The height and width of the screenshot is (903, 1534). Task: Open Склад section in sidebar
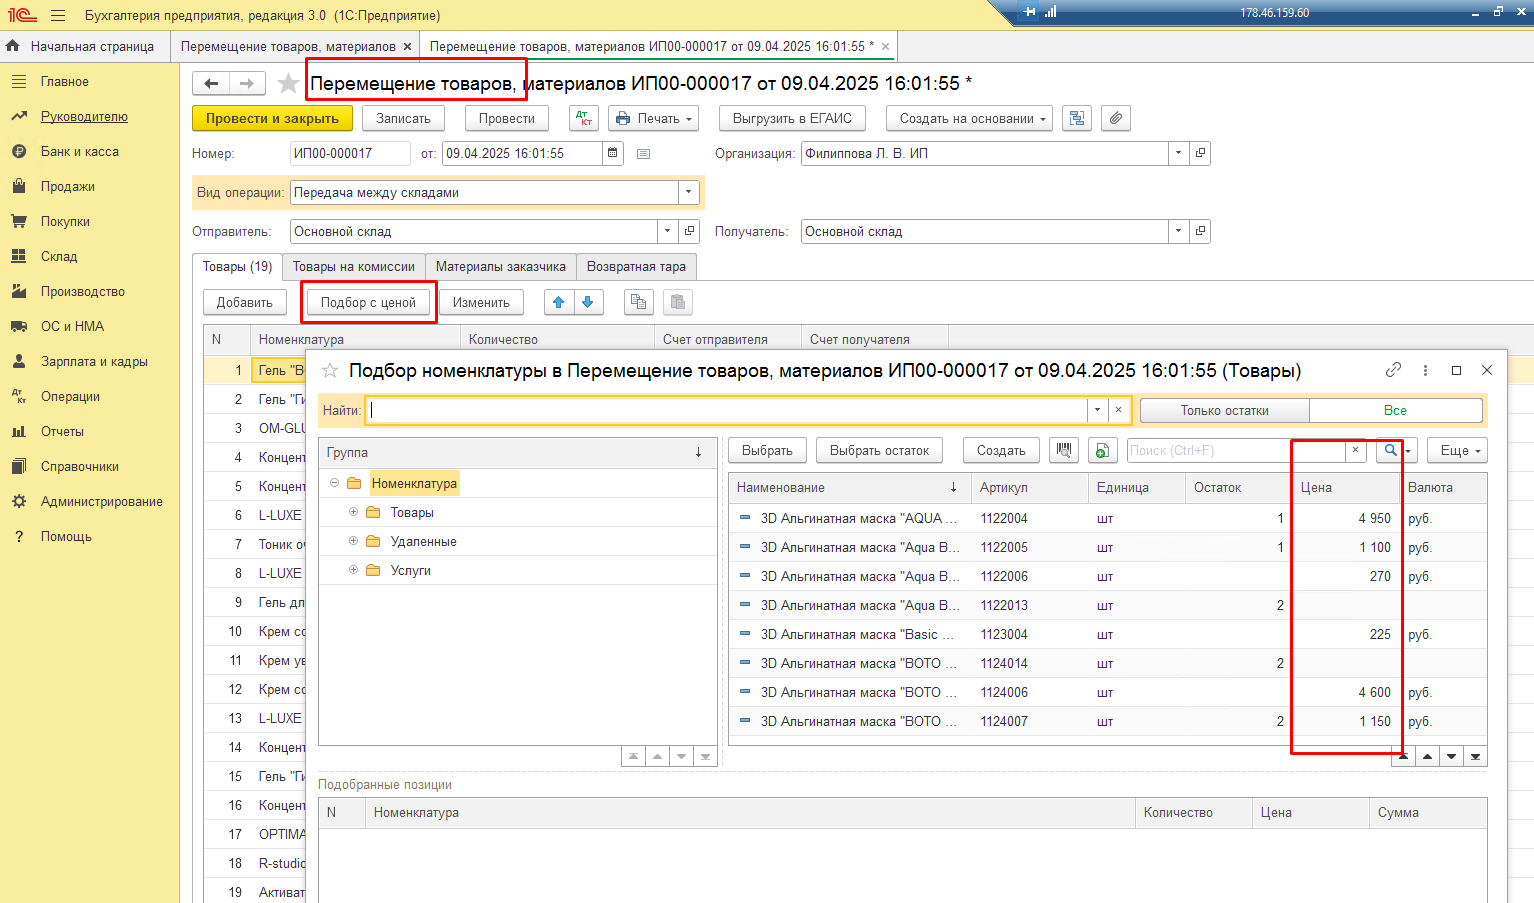59,256
